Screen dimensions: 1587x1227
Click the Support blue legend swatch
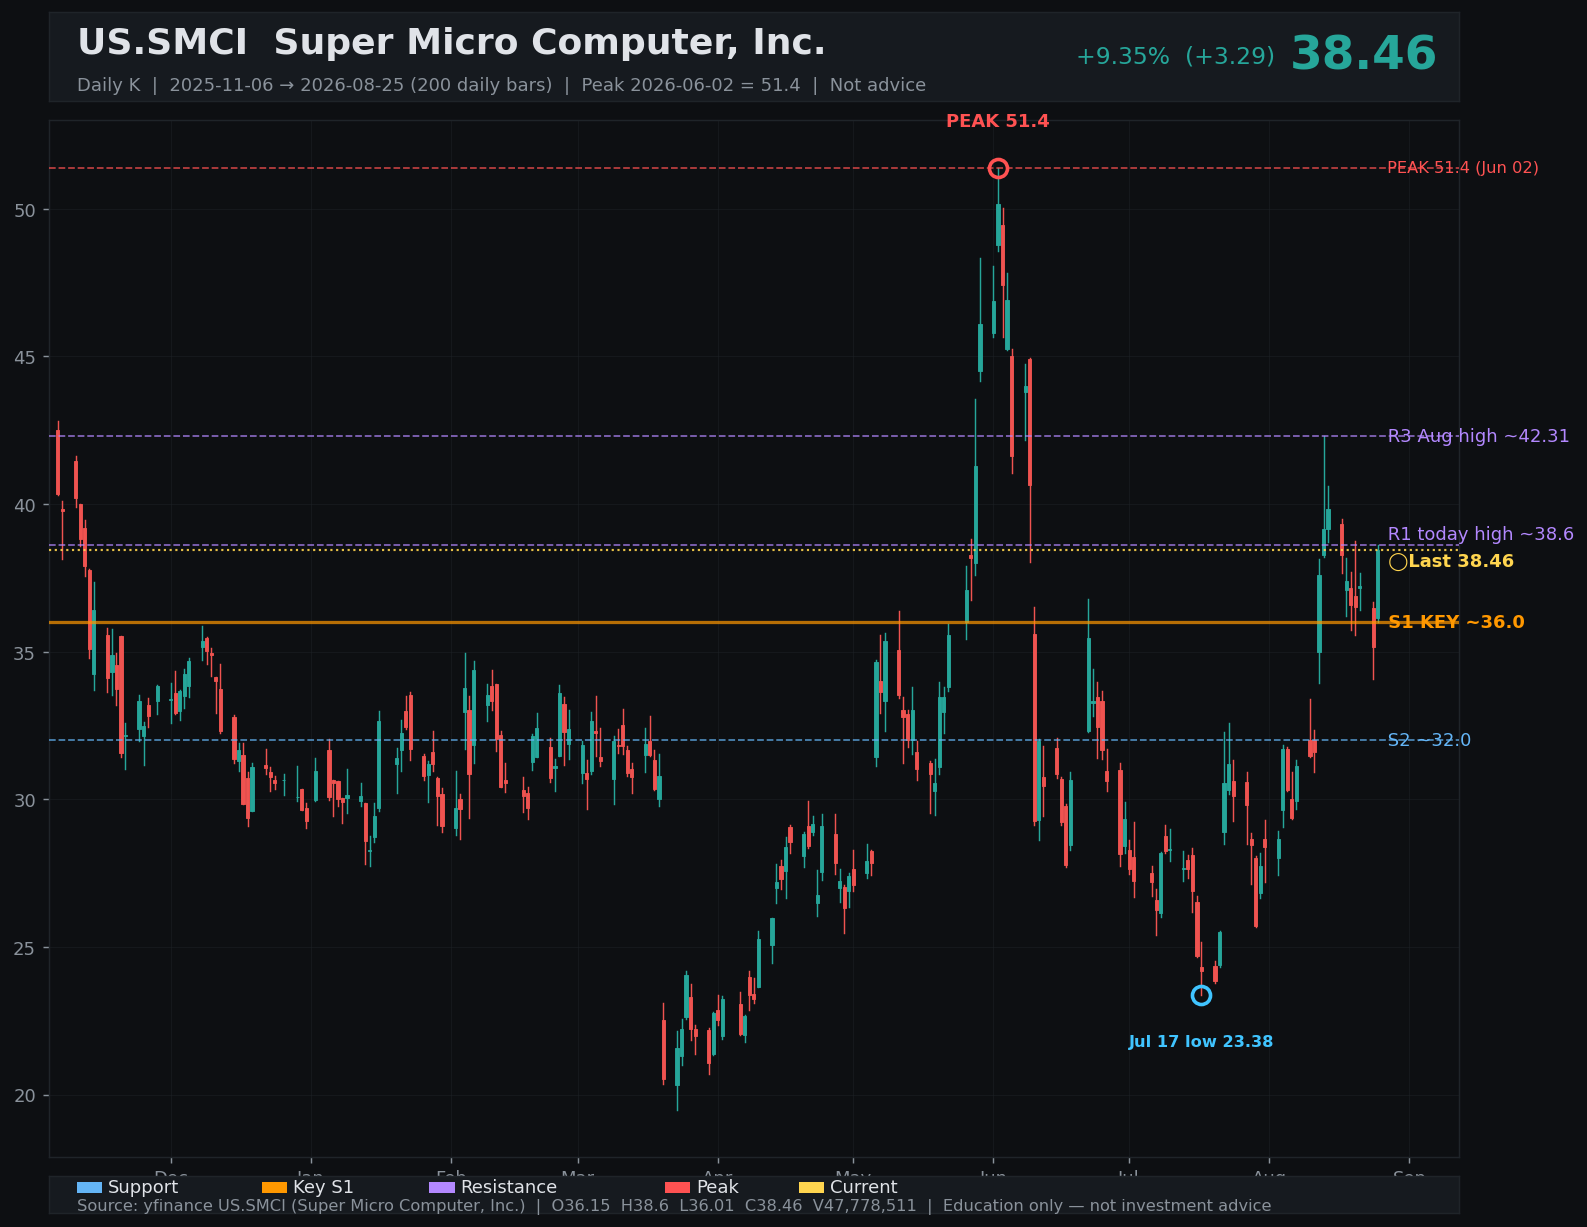coord(89,1187)
